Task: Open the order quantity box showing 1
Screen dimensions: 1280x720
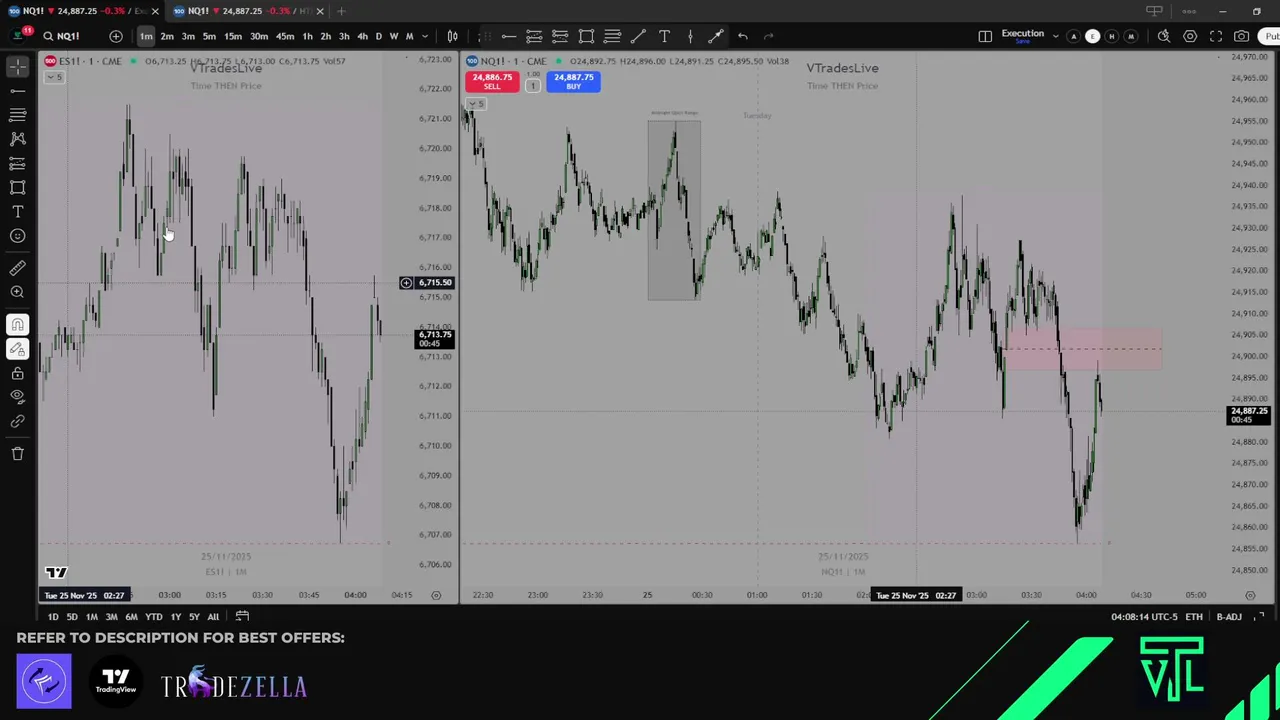Action: [x=532, y=85]
